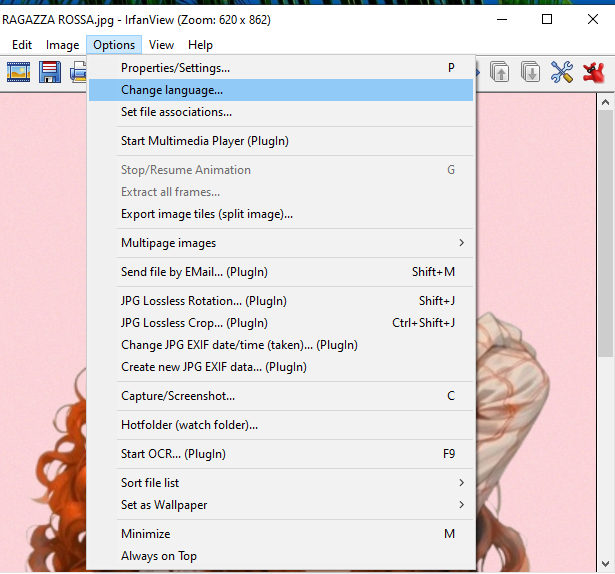
Task: Click the vertical scrollbar up arrow
Action: pos(605,102)
